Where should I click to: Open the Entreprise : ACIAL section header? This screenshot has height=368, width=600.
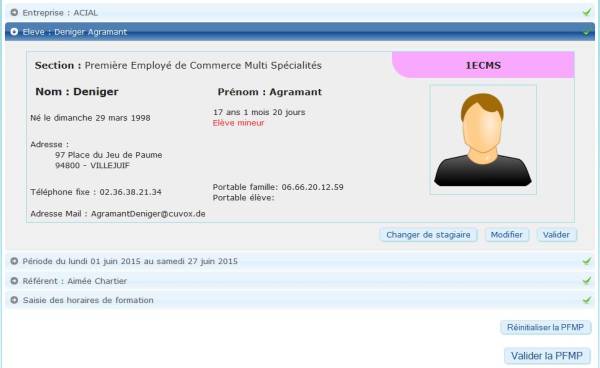[x=300, y=13]
